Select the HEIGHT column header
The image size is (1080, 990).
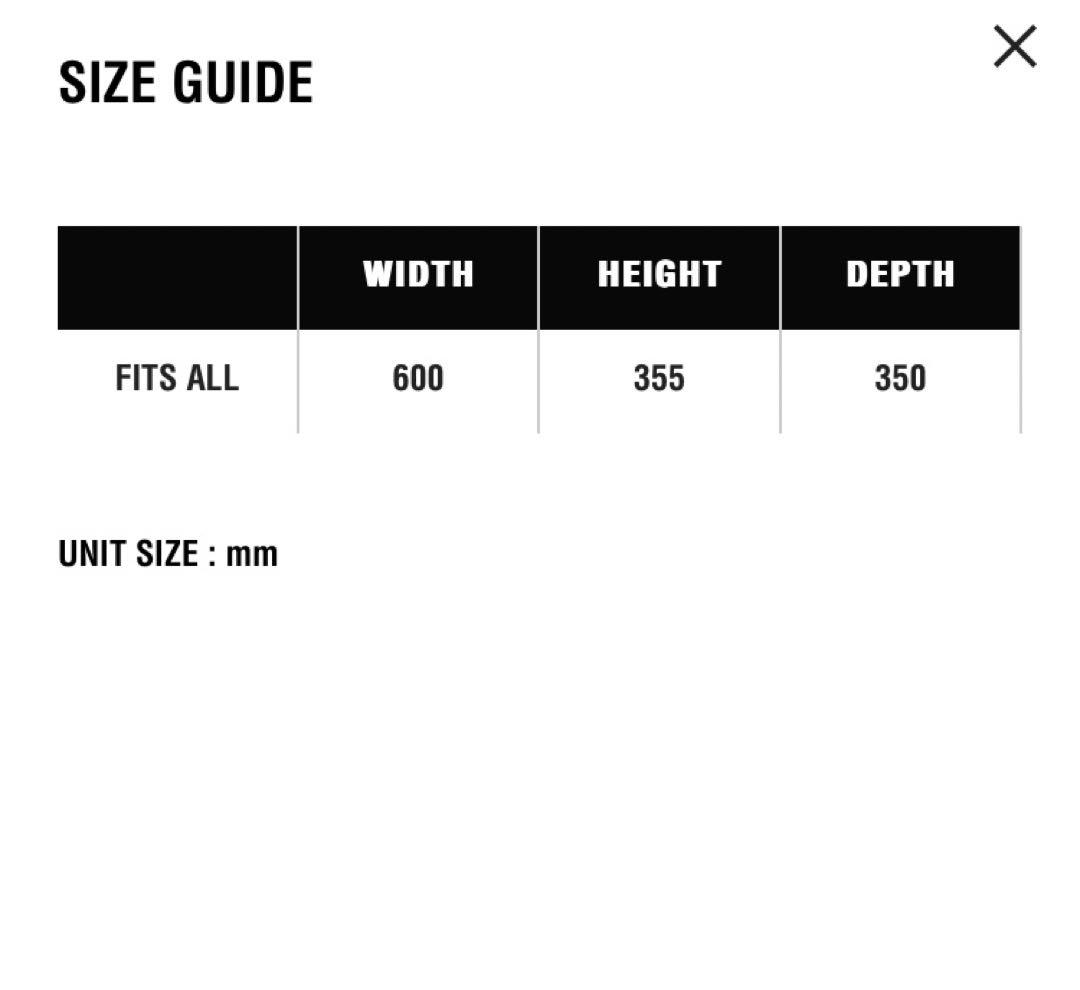point(659,274)
